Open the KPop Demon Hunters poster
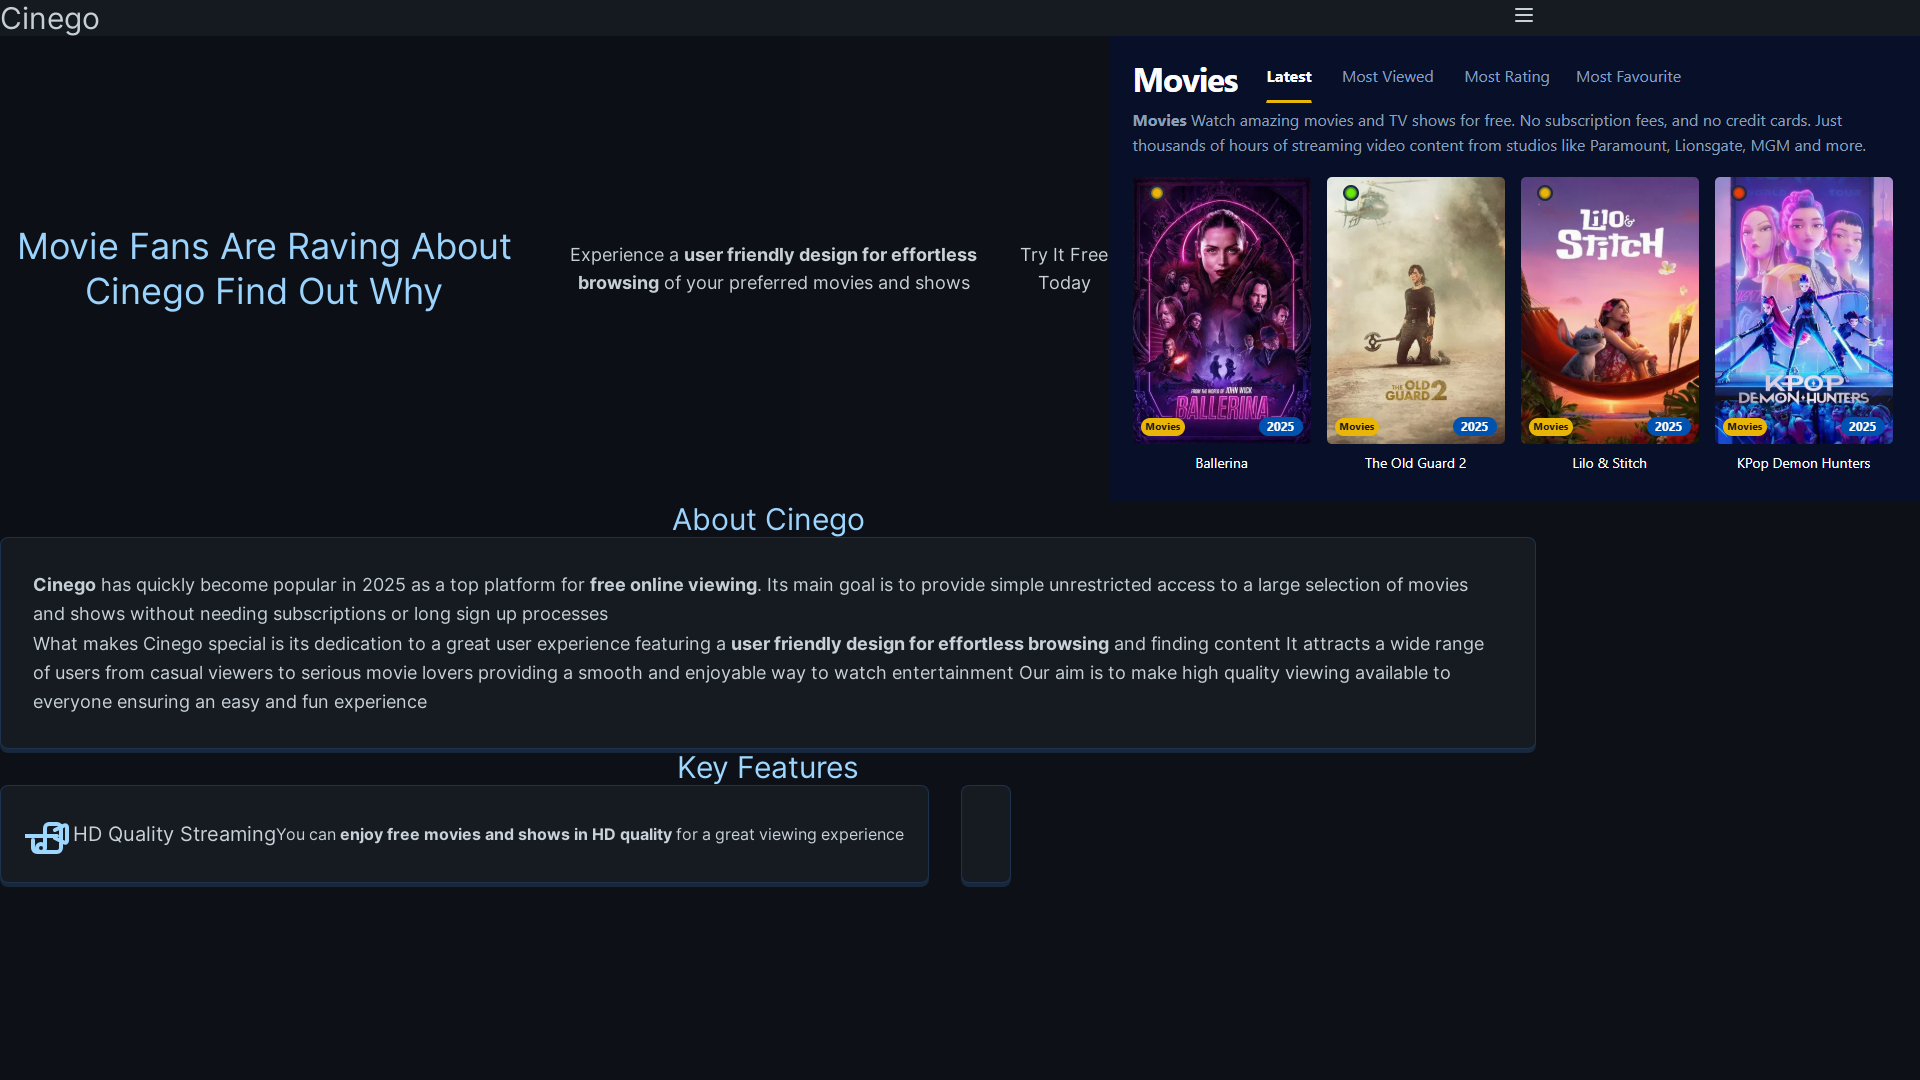 click(1803, 310)
